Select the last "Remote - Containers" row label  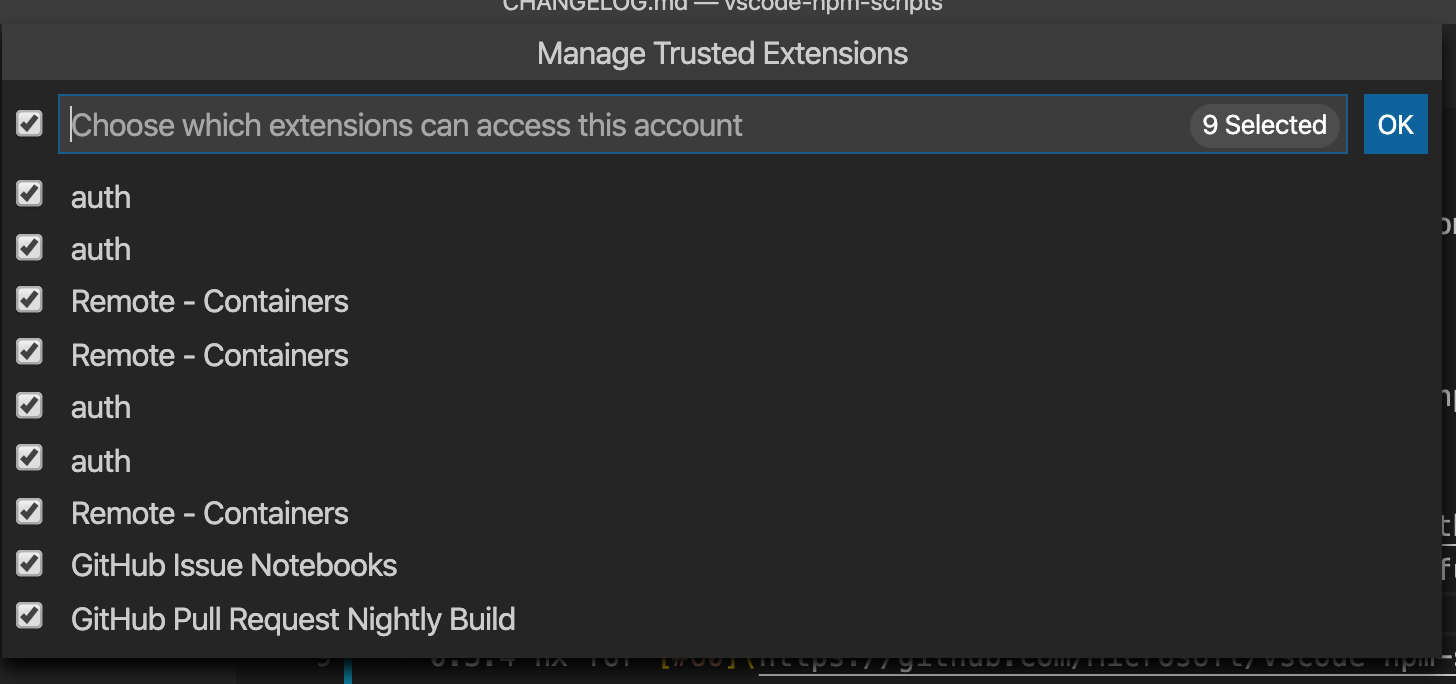click(209, 513)
